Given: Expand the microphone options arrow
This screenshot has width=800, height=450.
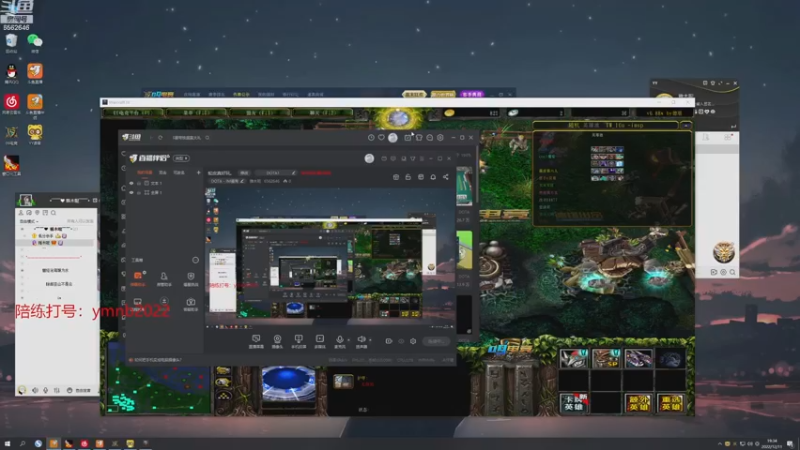Looking at the screenshot, I should tap(348, 340).
